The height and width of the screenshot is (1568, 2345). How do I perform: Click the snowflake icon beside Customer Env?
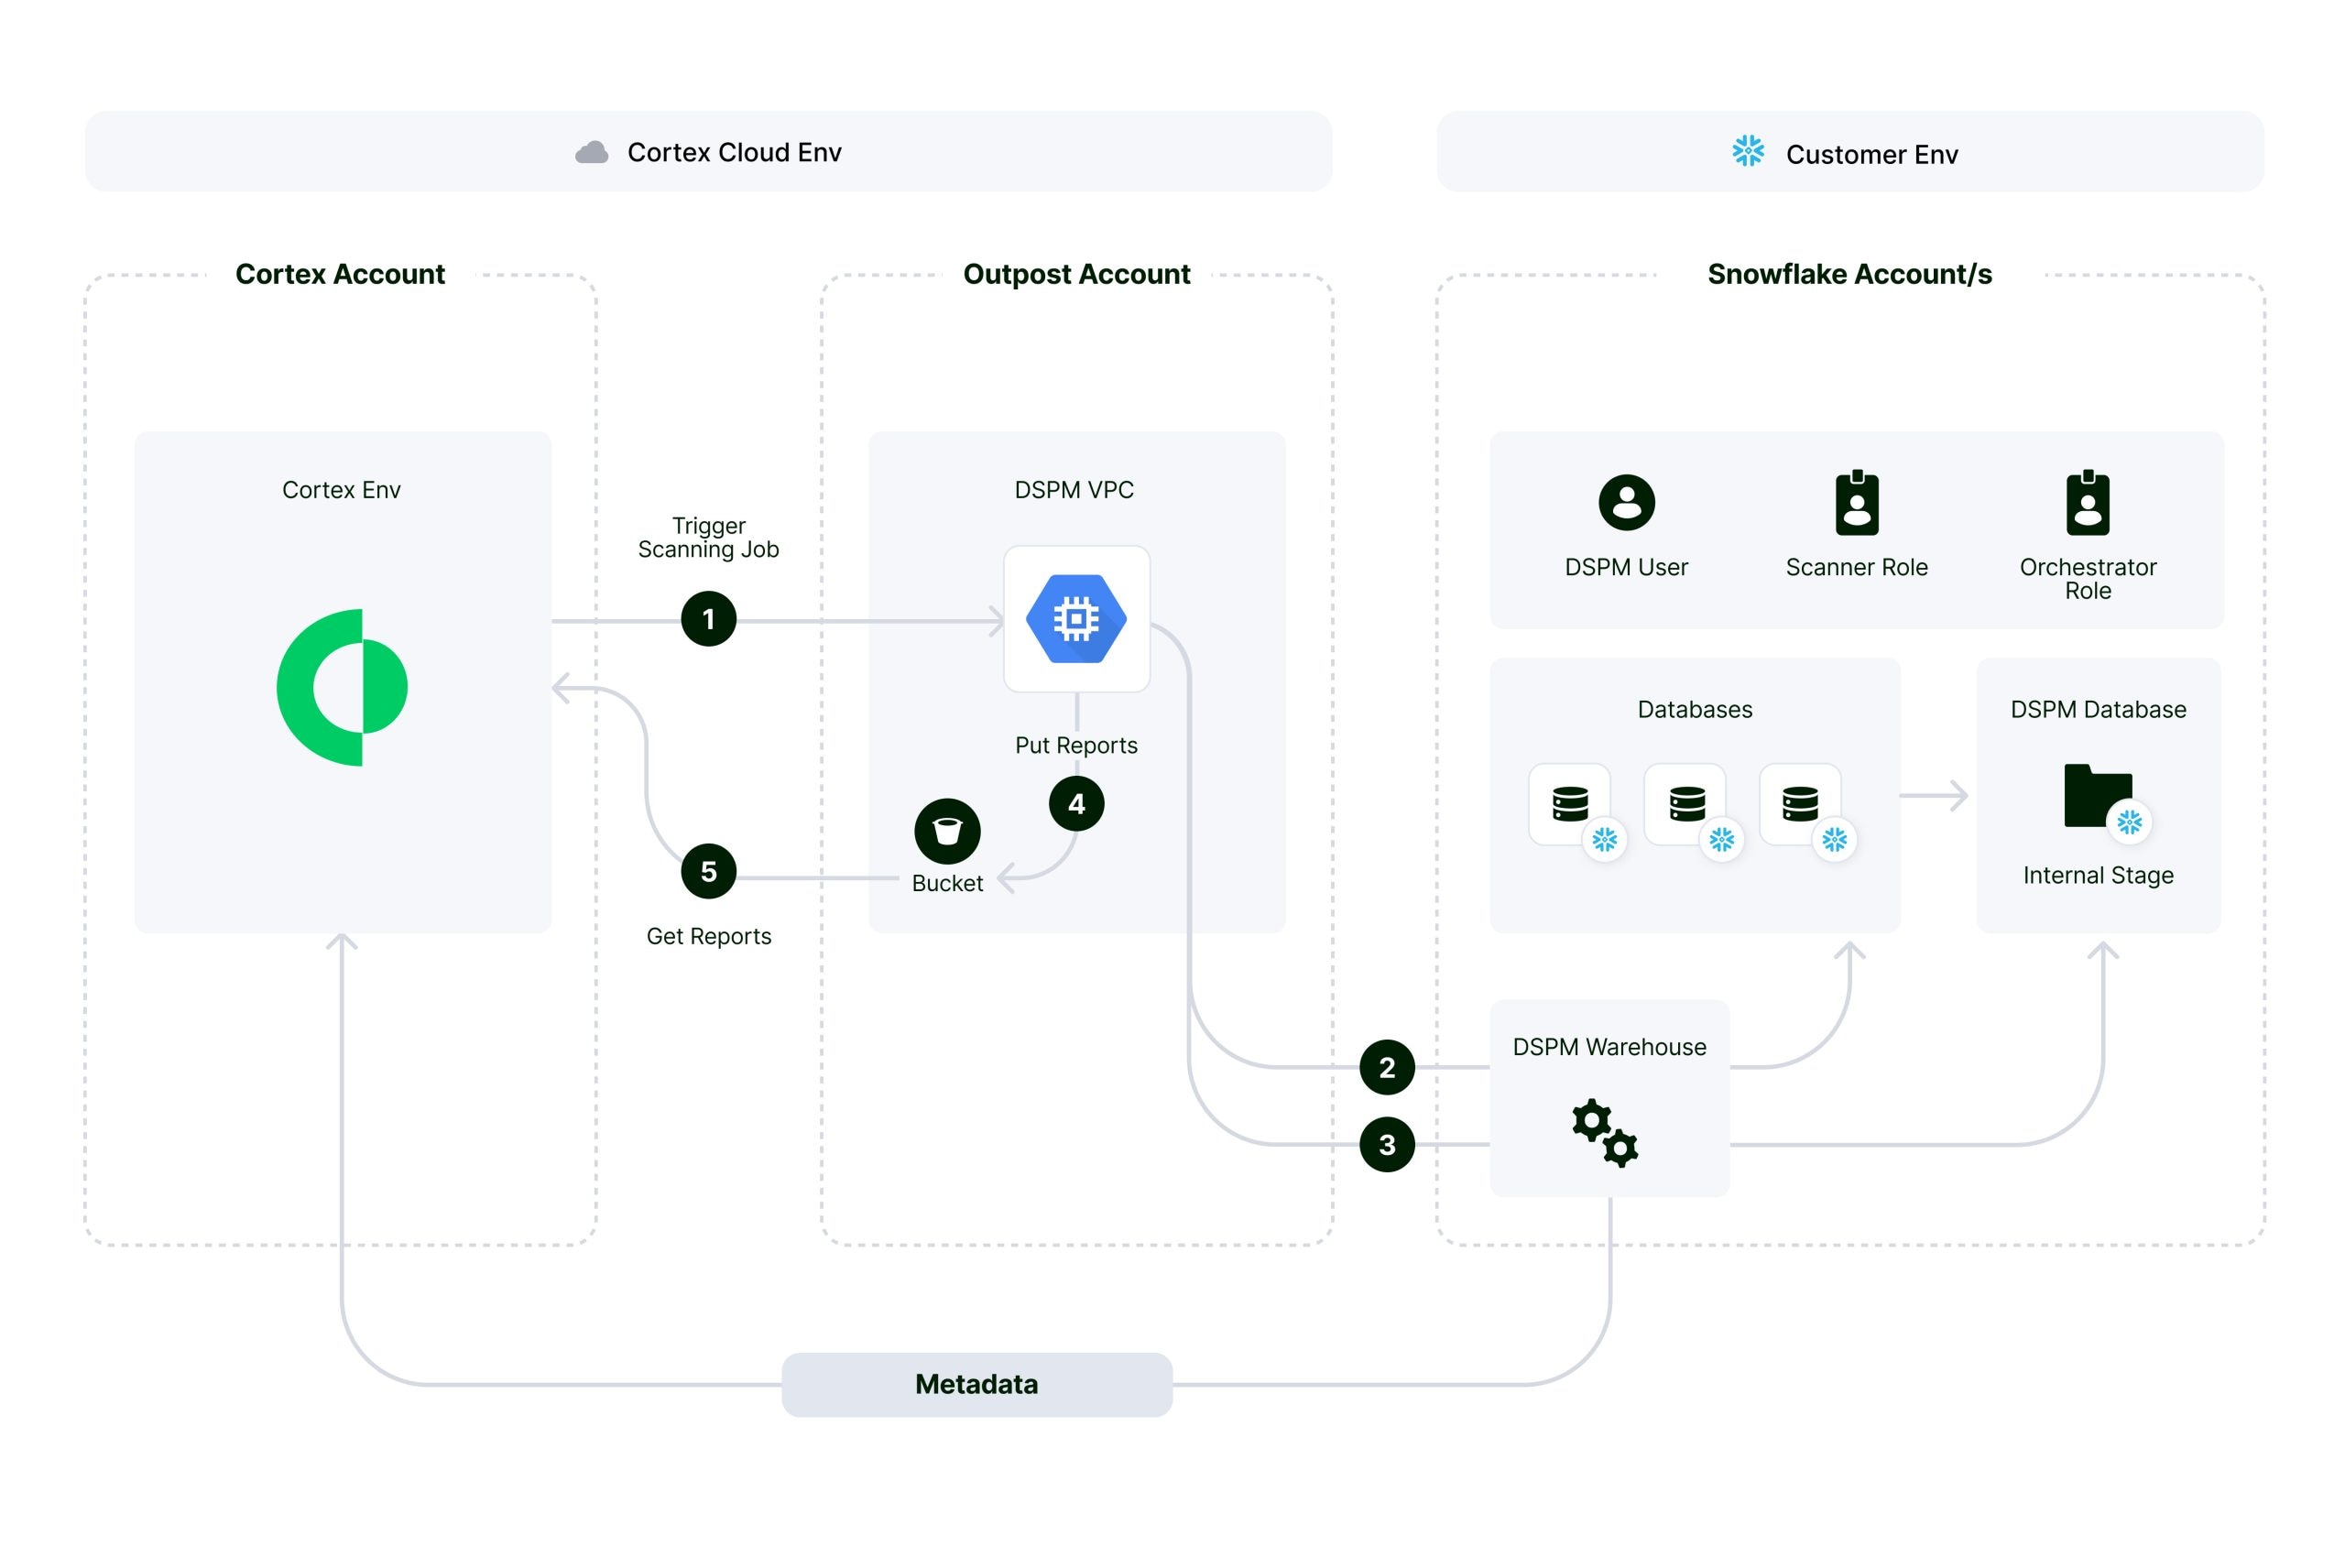pos(1748,152)
